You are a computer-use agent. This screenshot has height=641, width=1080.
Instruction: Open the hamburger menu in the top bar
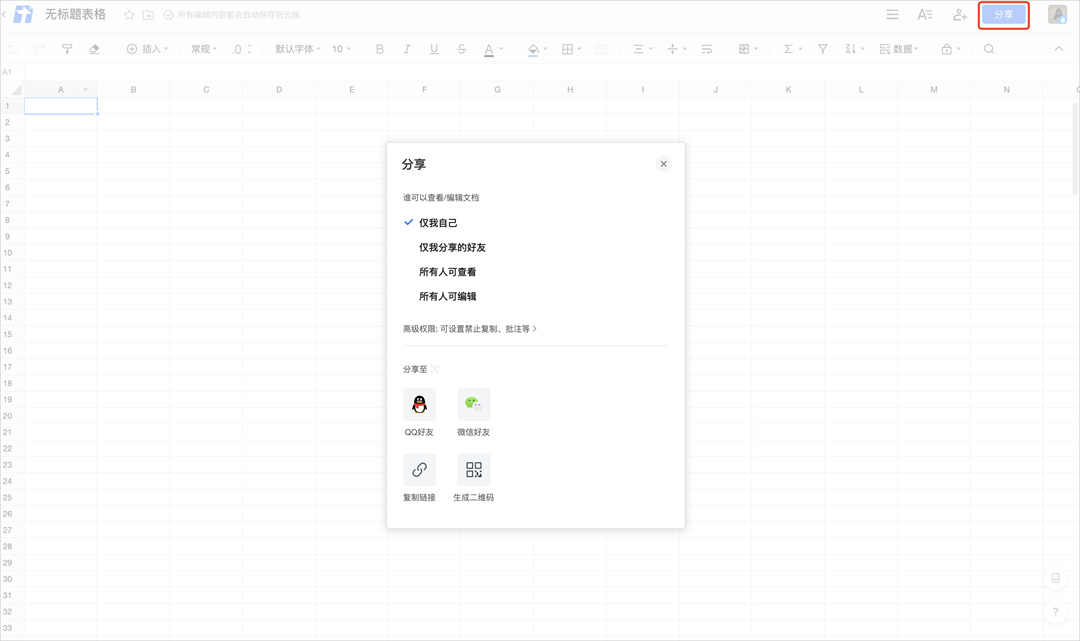(x=893, y=14)
